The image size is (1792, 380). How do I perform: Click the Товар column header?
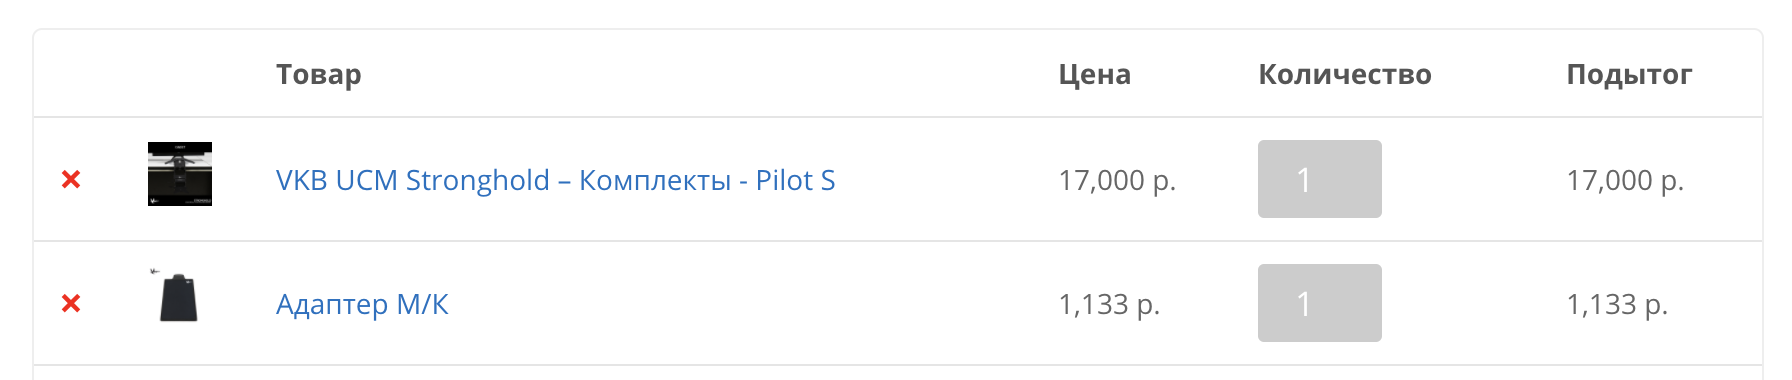point(319,75)
